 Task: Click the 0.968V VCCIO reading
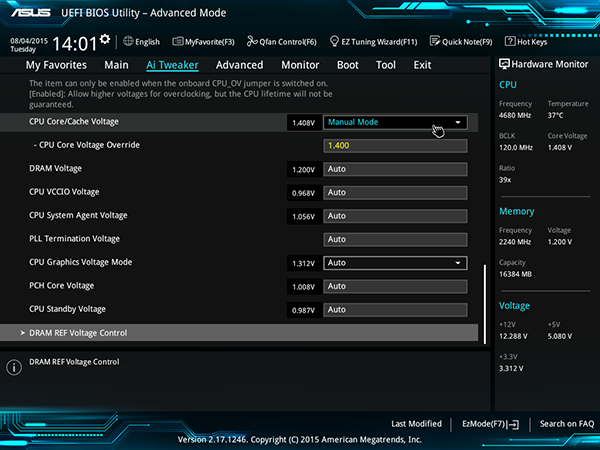(x=304, y=193)
